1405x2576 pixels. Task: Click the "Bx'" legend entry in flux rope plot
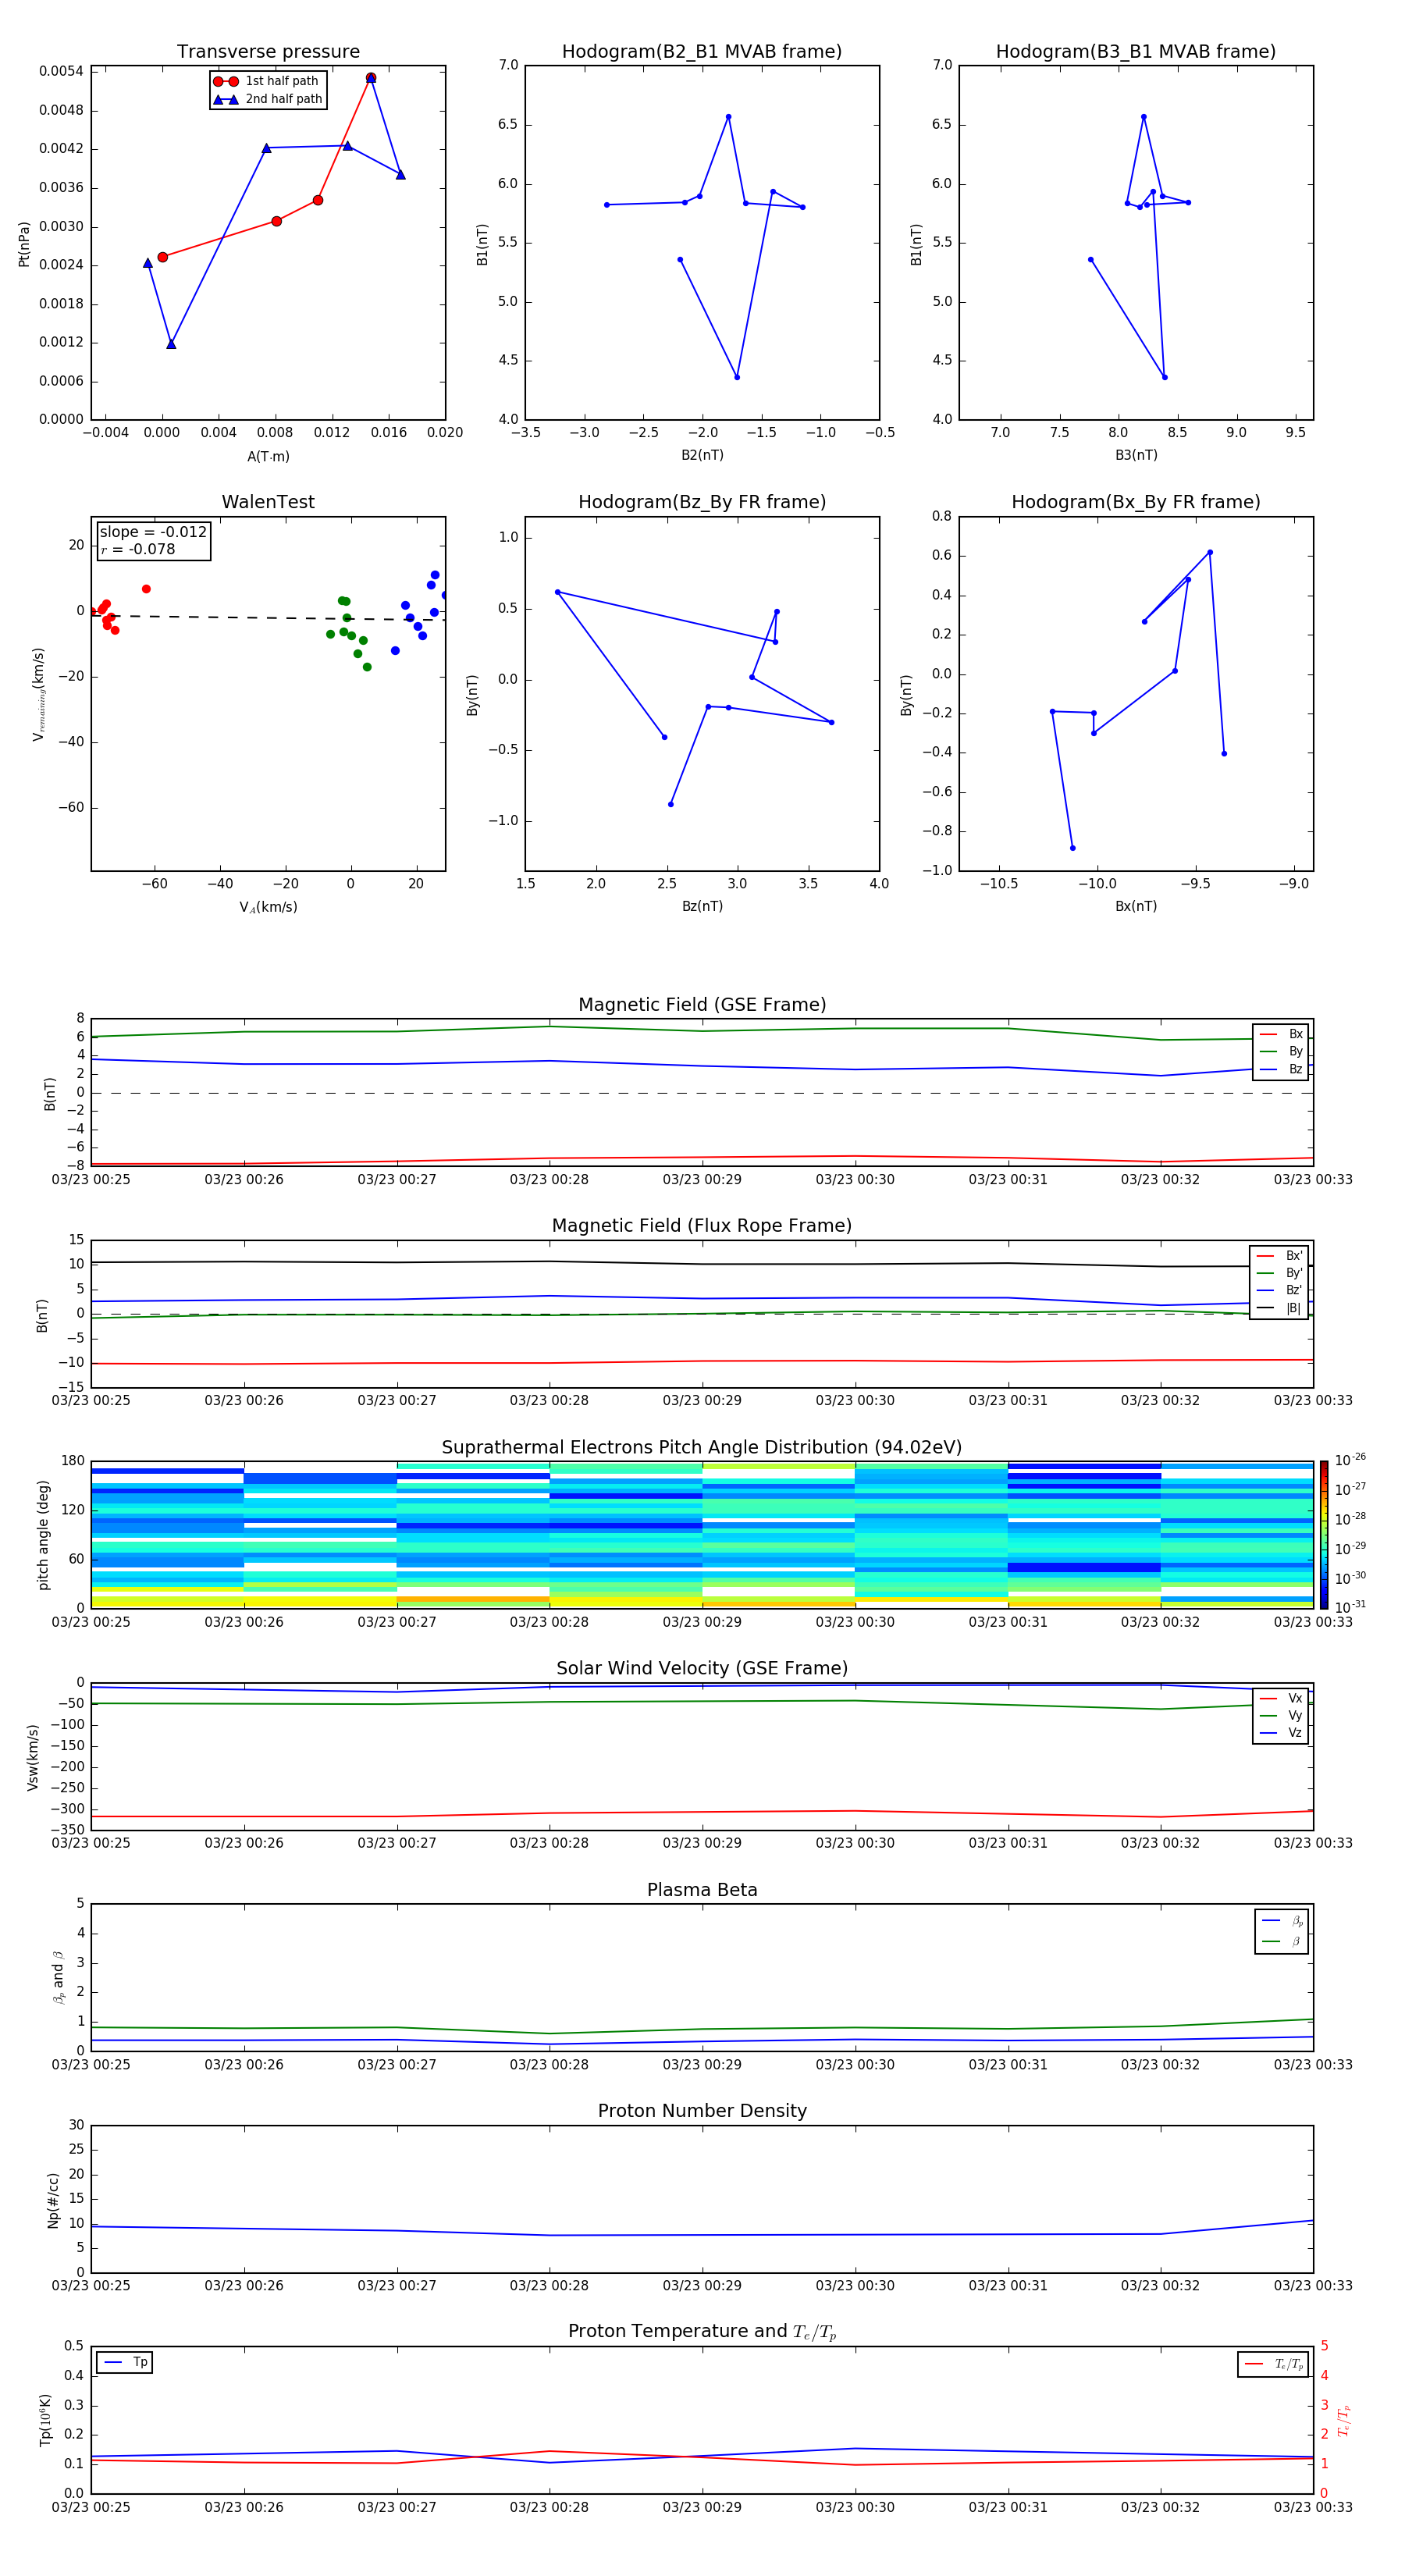(x=1279, y=1256)
